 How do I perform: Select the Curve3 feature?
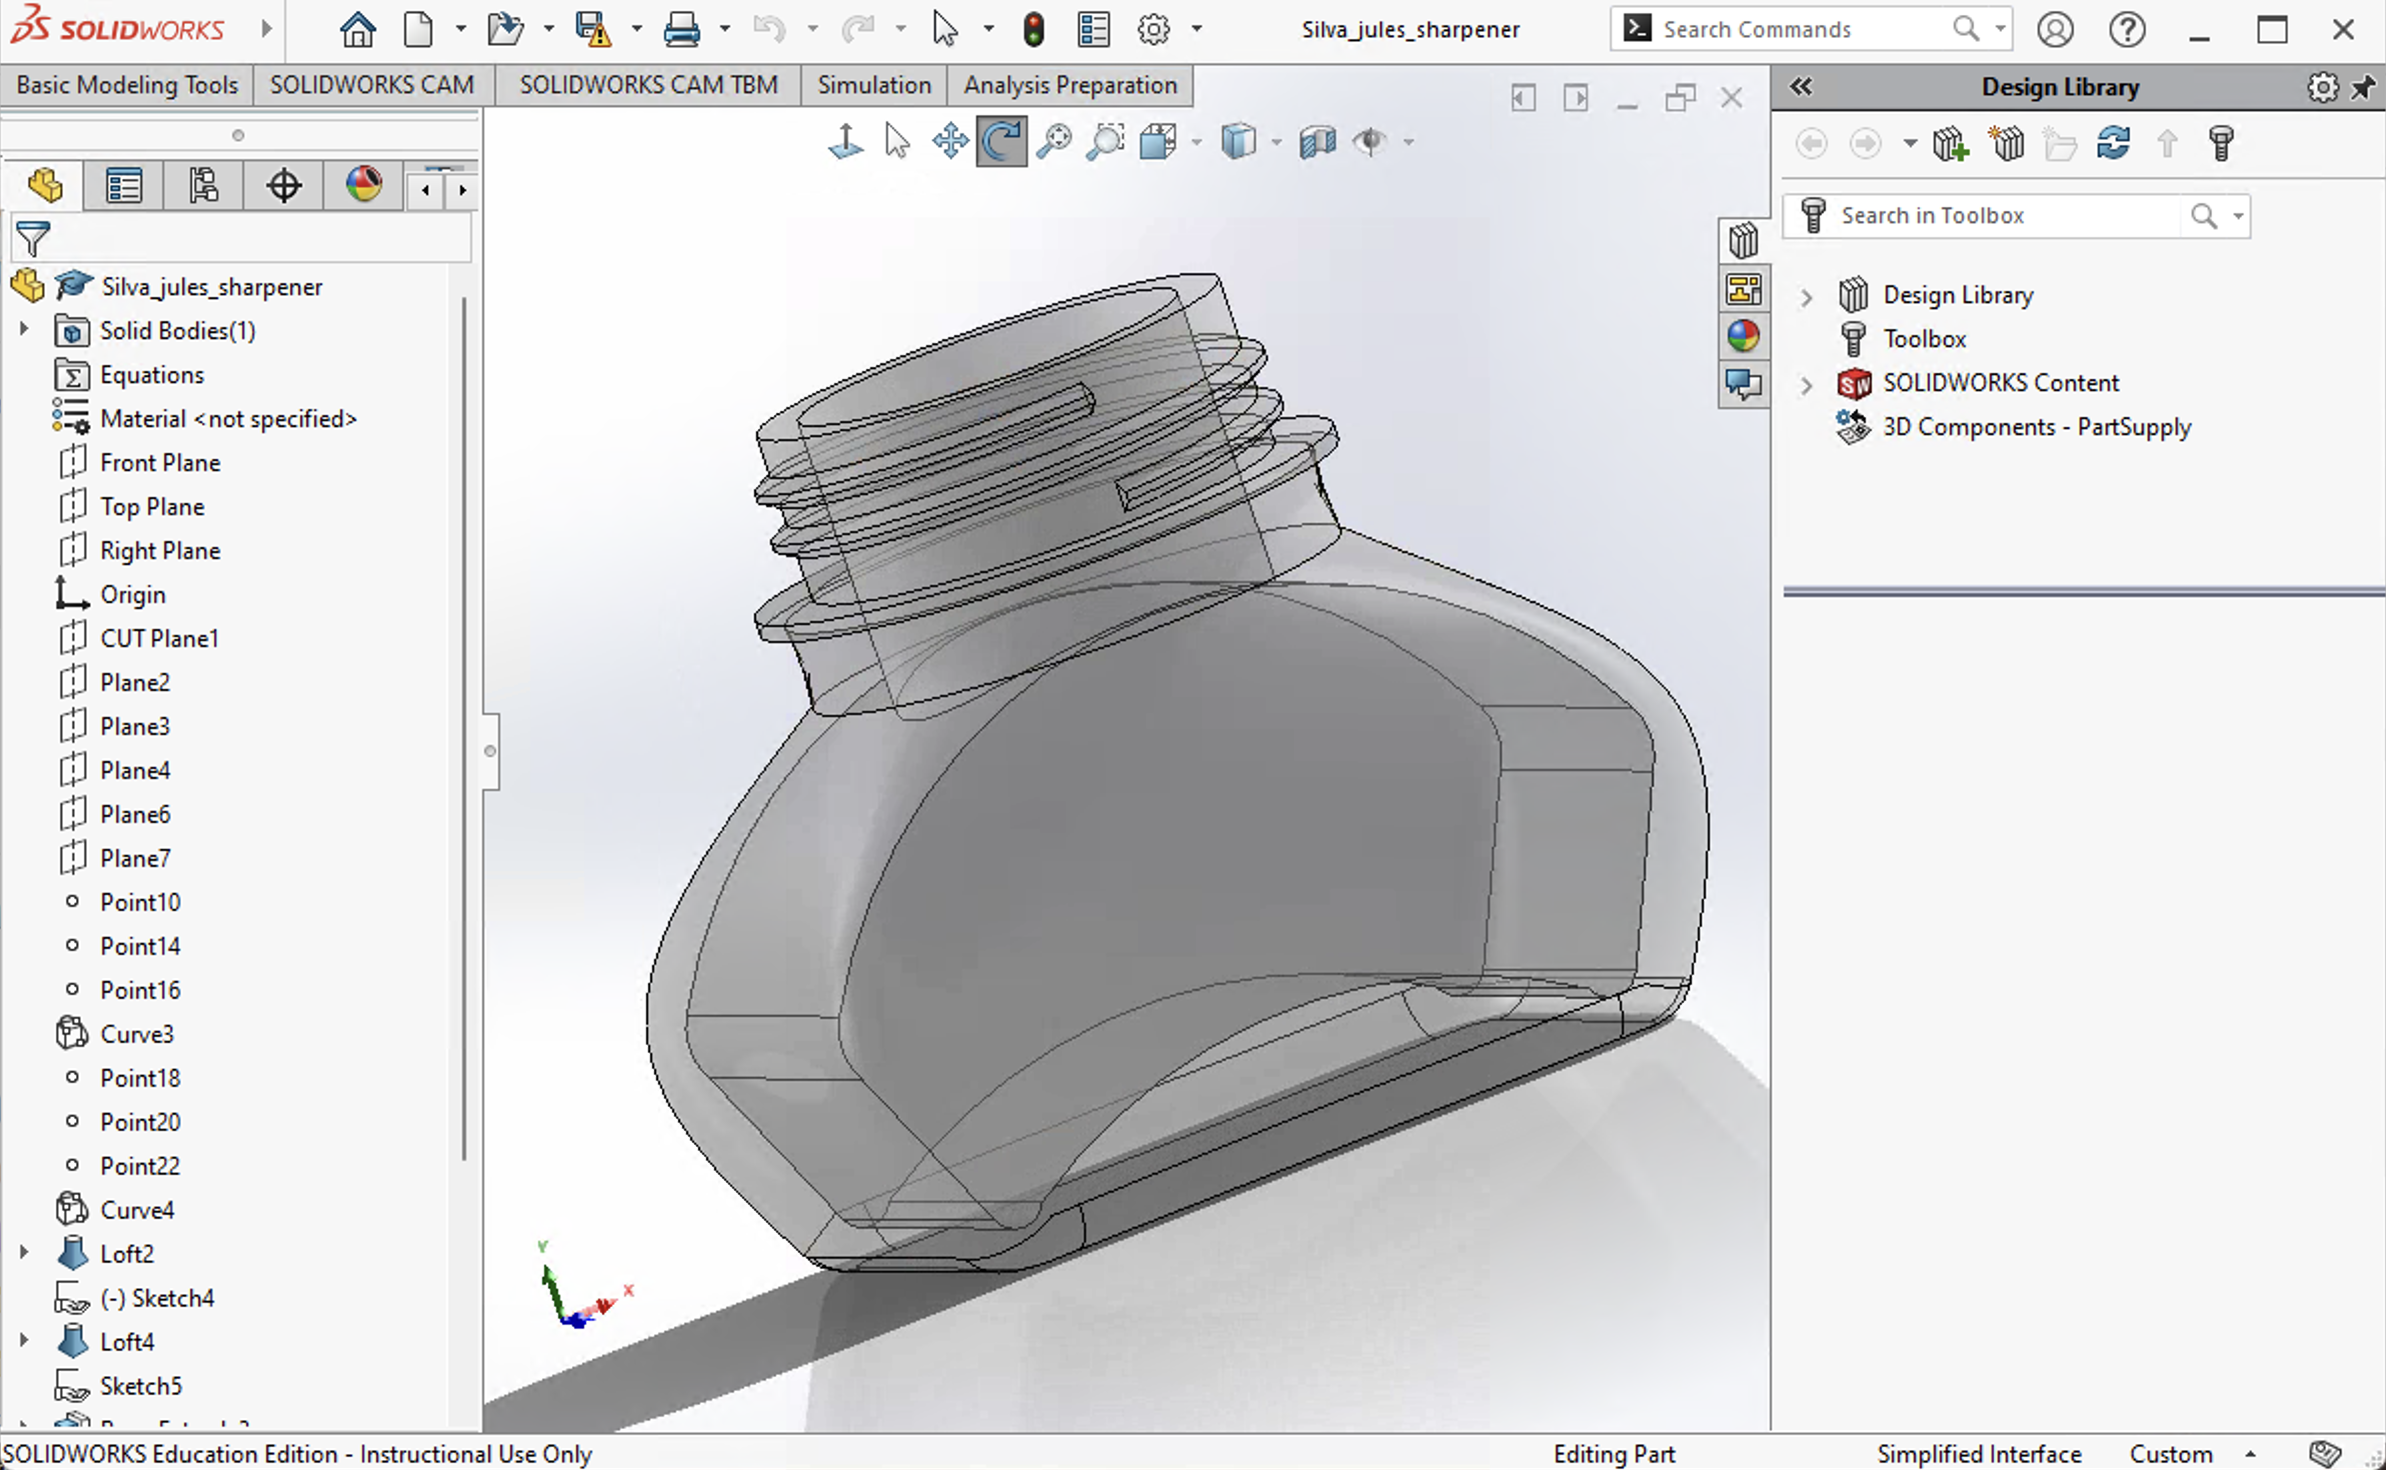coord(137,1034)
